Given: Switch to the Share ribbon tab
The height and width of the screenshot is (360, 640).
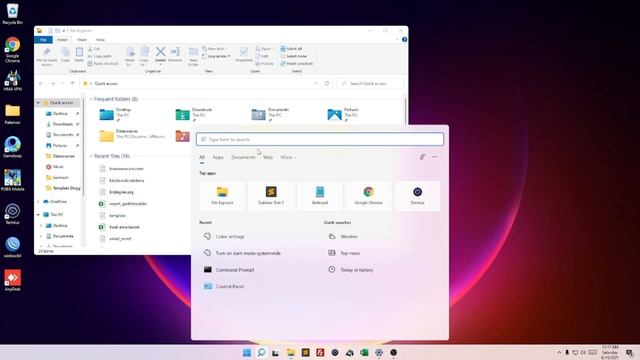Looking at the screenshot, I should tap(82, 40).
